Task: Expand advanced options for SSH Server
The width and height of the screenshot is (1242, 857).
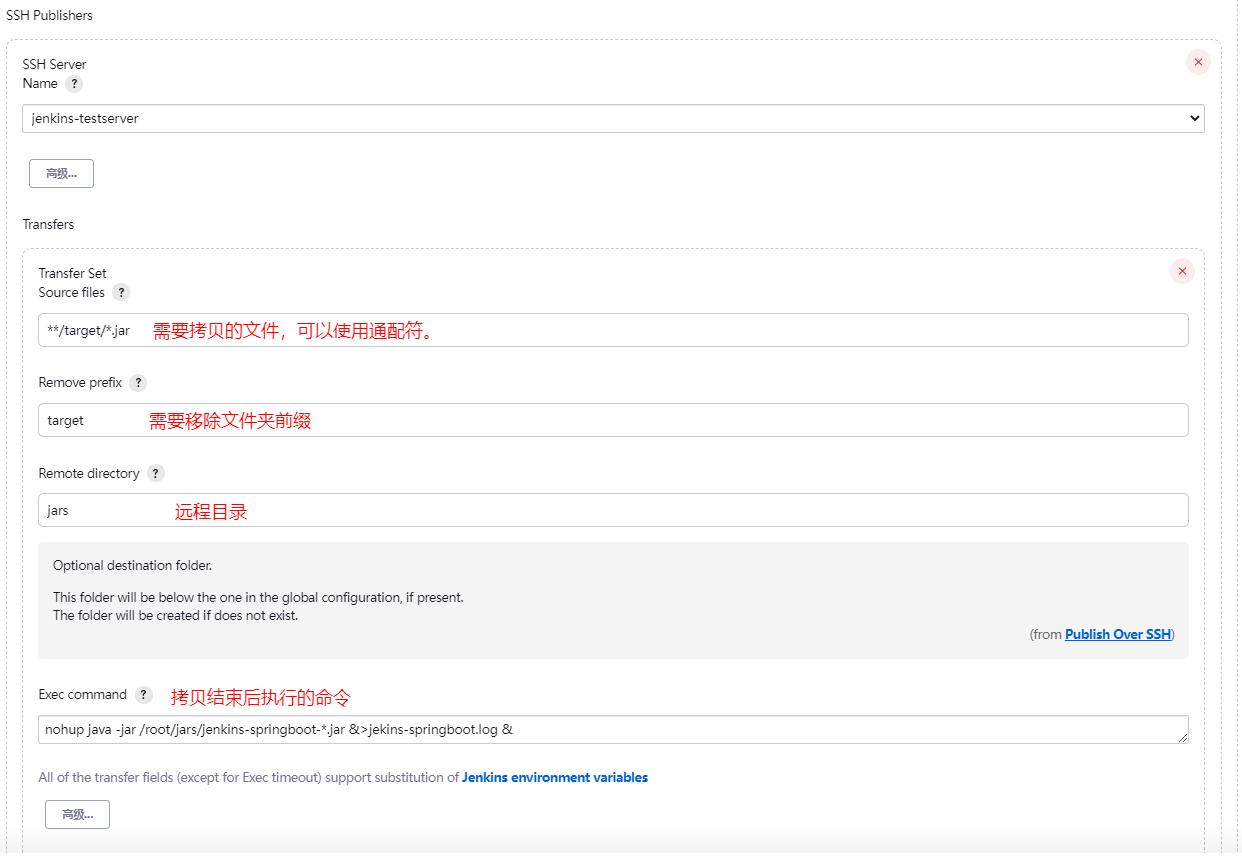Action: click(x=61, y=173)
